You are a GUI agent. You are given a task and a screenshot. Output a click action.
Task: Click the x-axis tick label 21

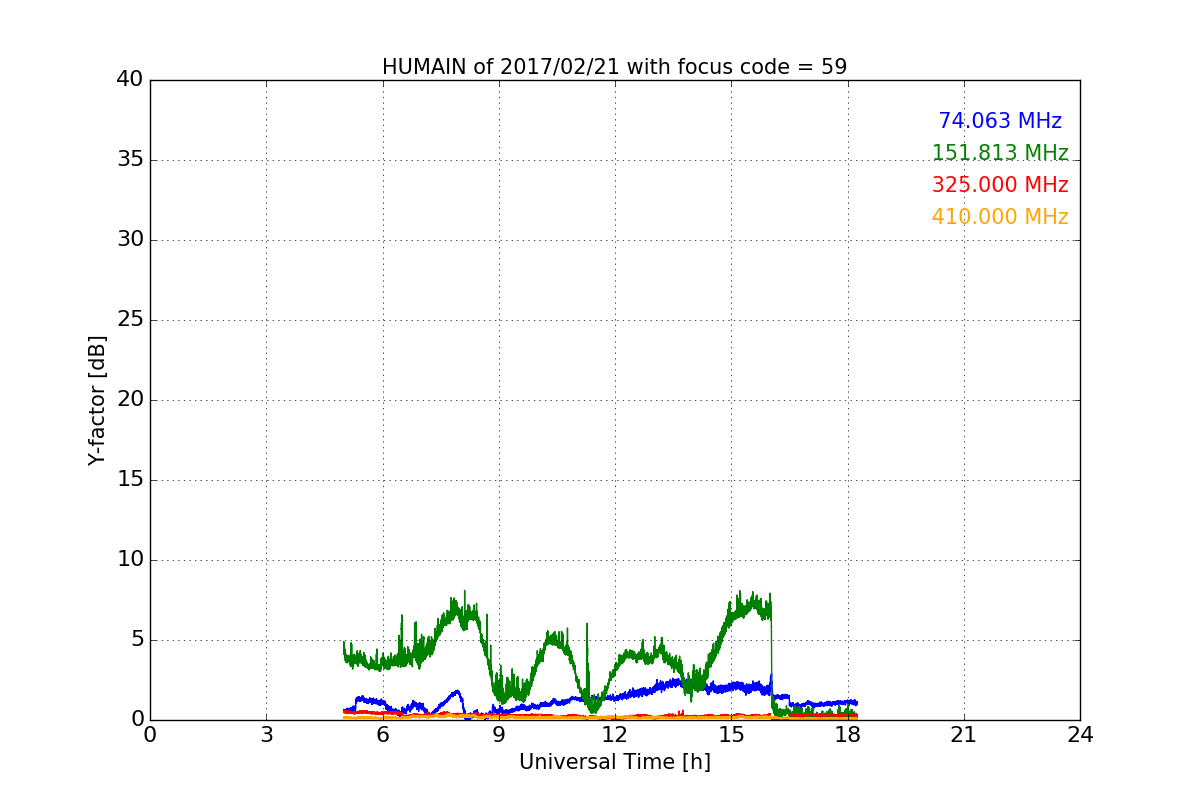(964, 734)
